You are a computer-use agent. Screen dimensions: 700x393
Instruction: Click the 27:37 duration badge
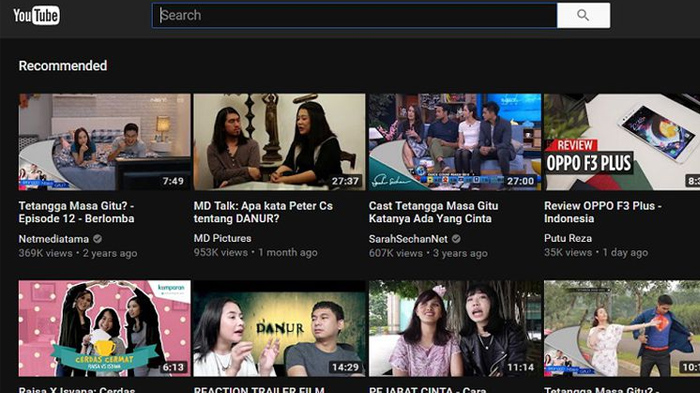(x=345, y=181)
